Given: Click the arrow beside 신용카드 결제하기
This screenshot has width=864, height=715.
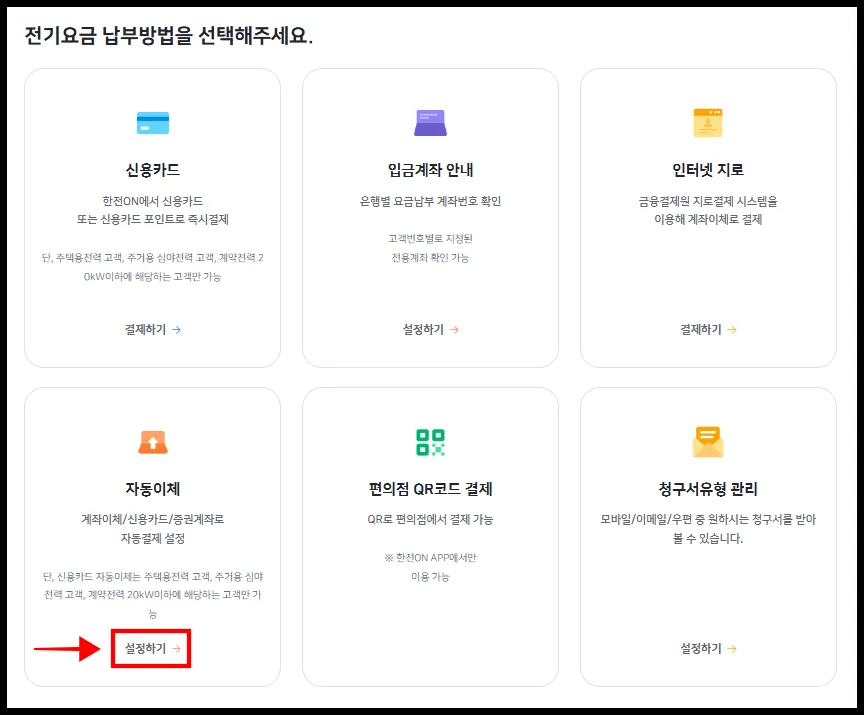Looking at the screenshot, I should (x=176, y=329).
